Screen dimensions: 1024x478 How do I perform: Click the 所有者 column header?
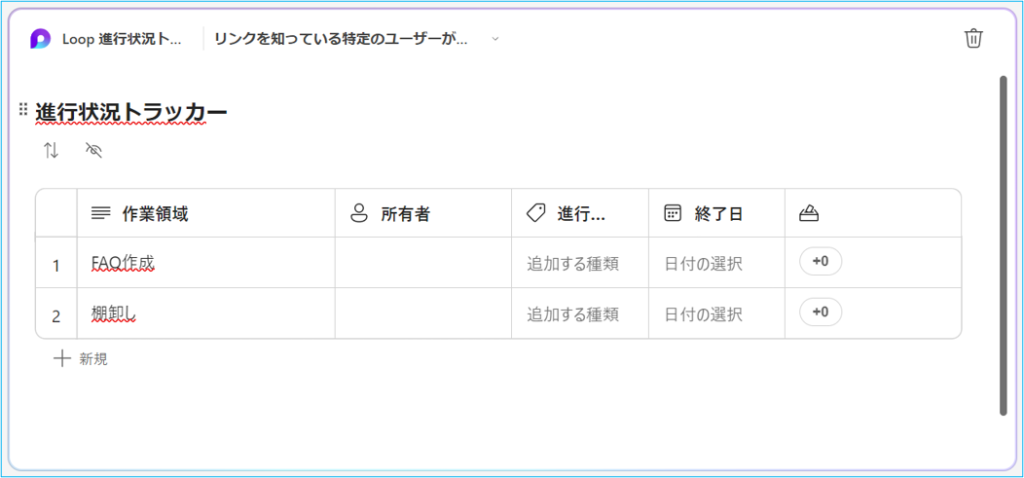point(405,213)
